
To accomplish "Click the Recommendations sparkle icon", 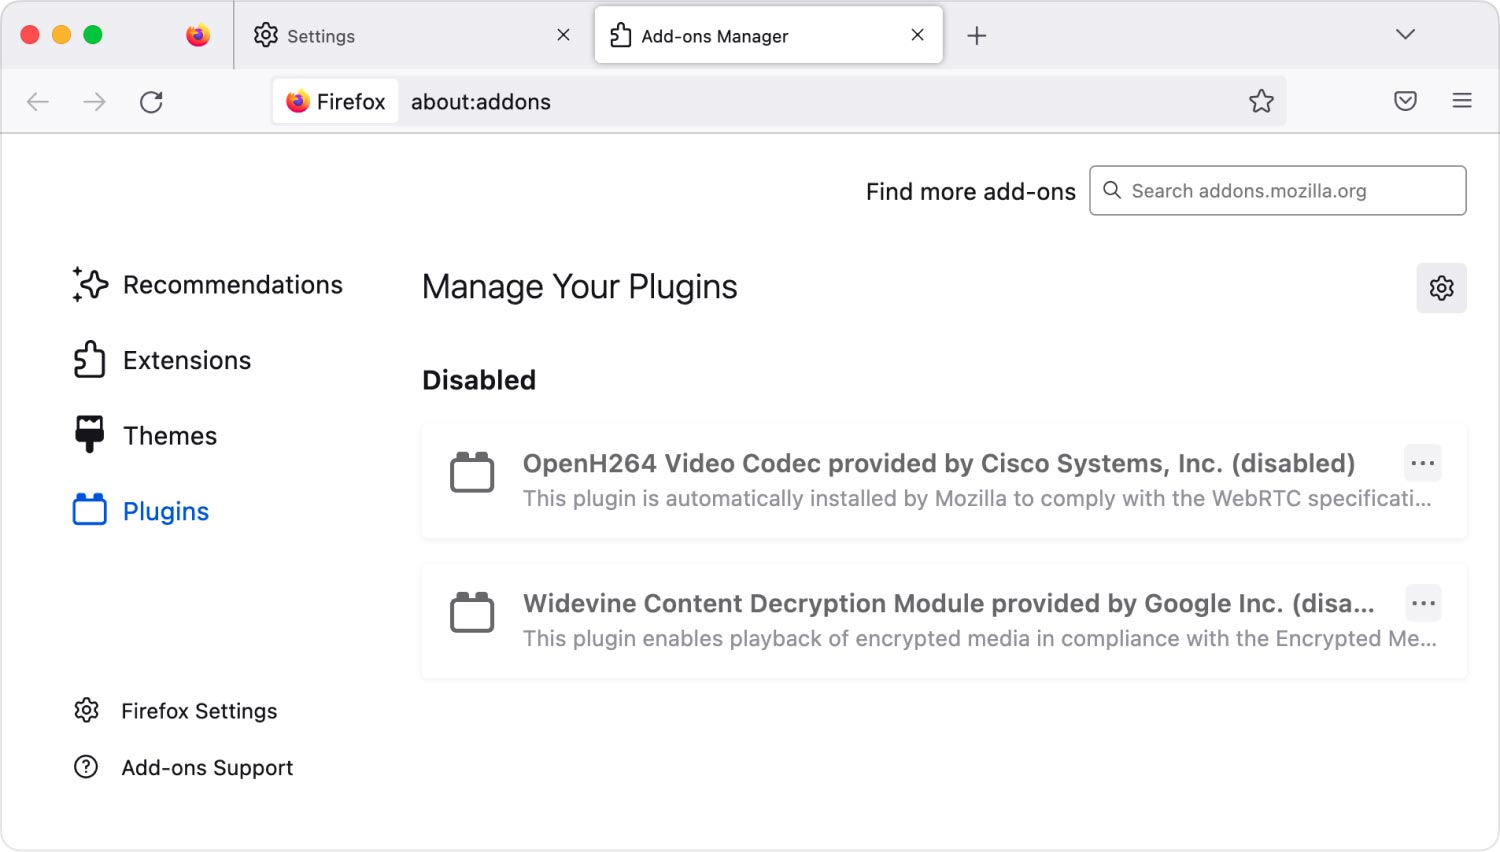I will (x=90, y=285).
